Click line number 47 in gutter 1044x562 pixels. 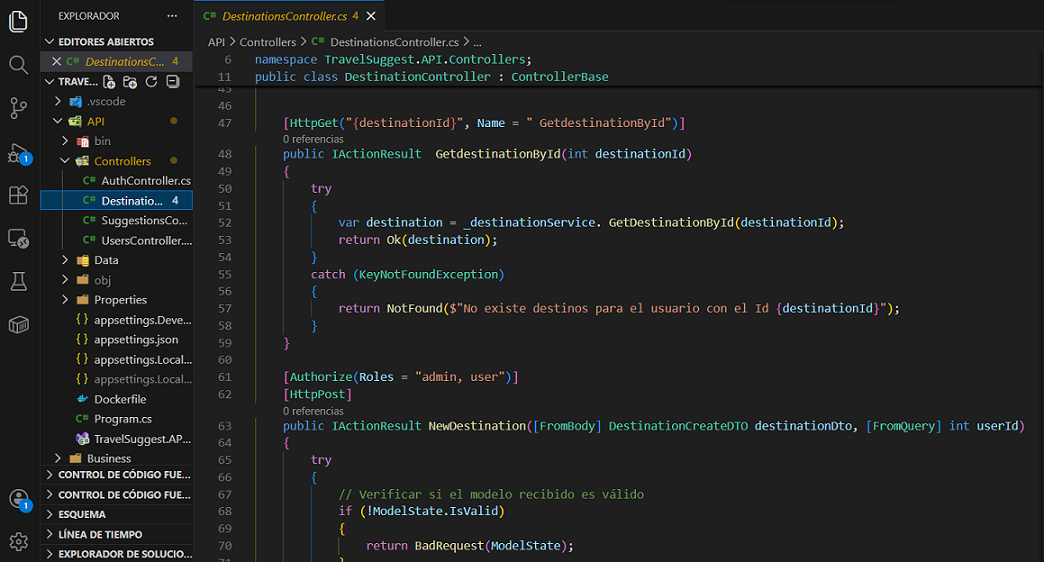pos(224,123)
